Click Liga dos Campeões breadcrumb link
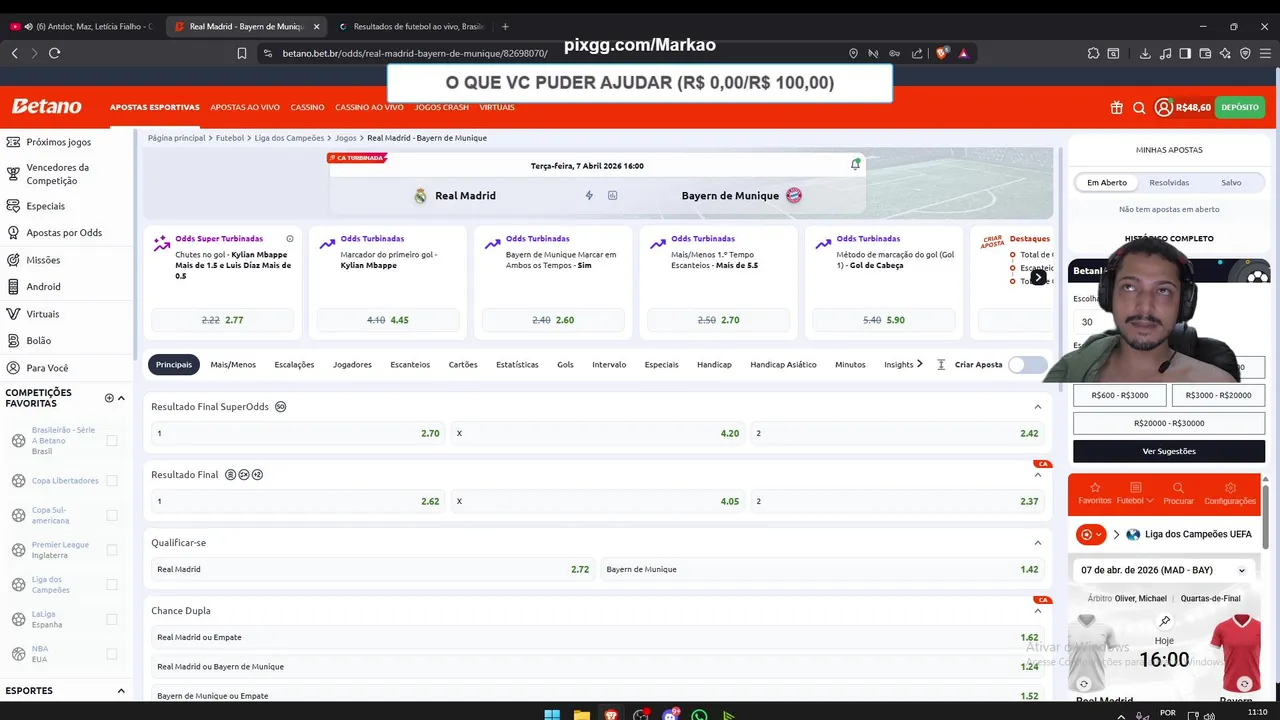The image size is (1280, 720). pos(289,138)
